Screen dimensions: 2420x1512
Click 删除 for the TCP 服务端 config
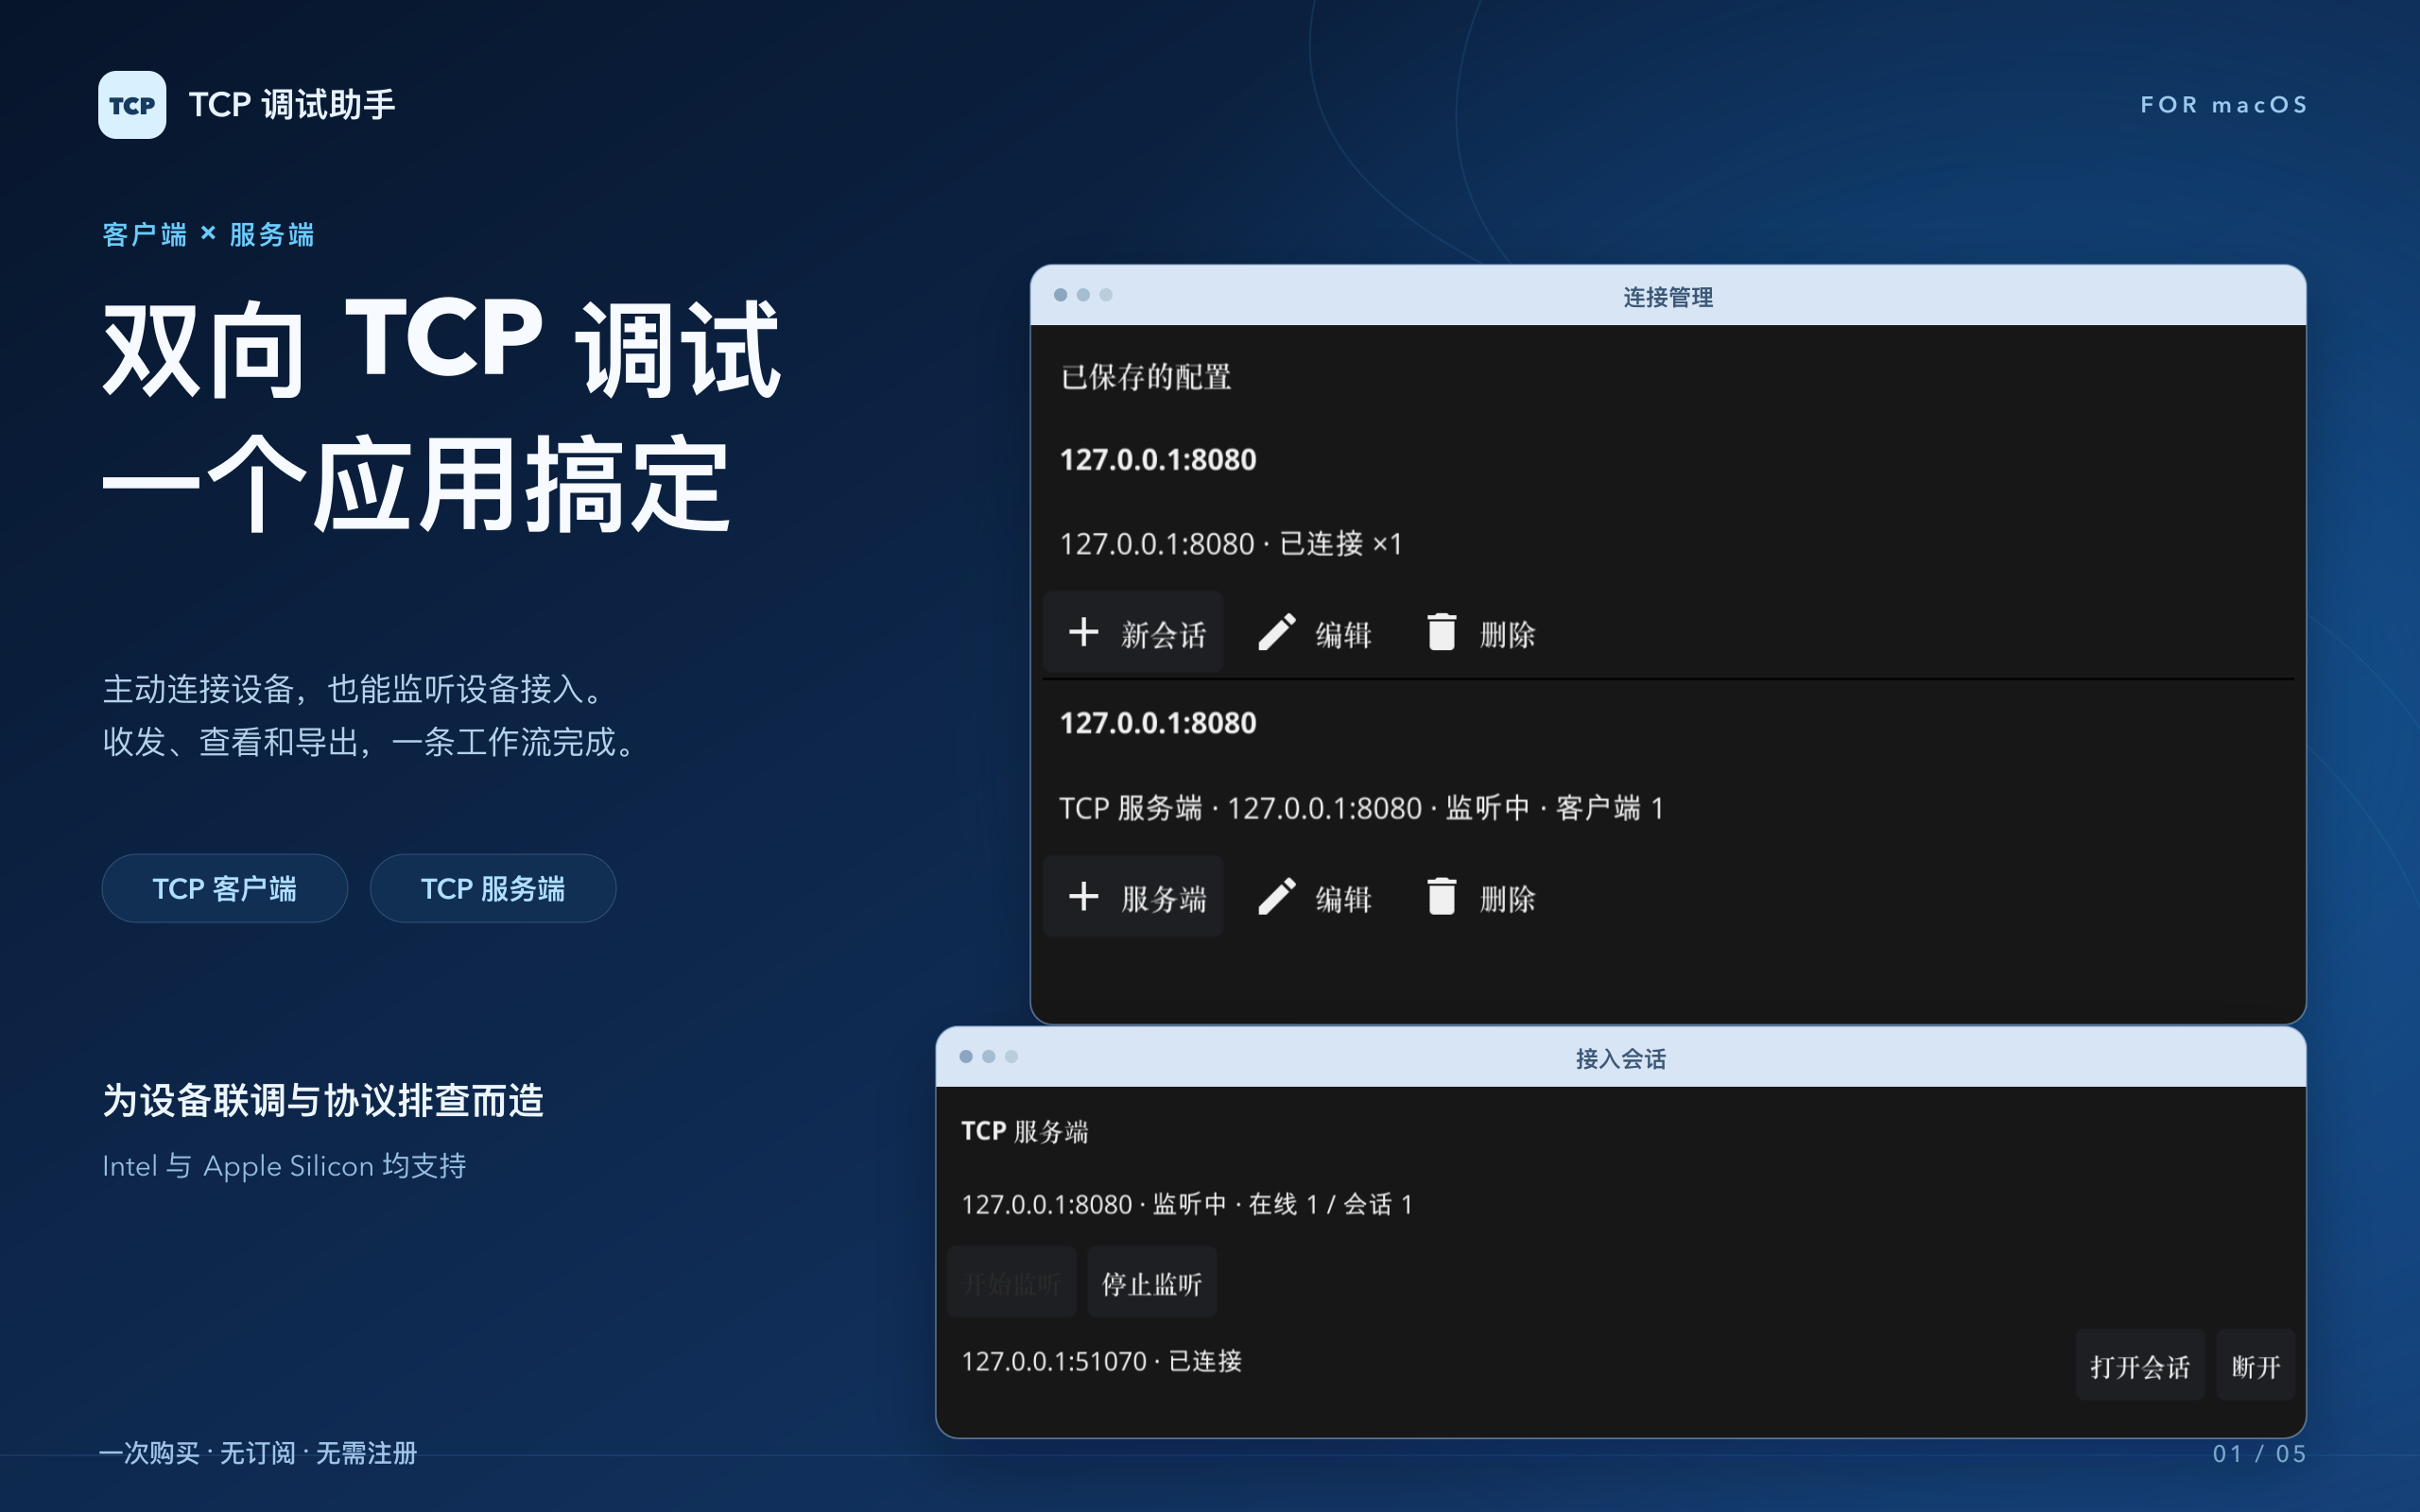1507,898
